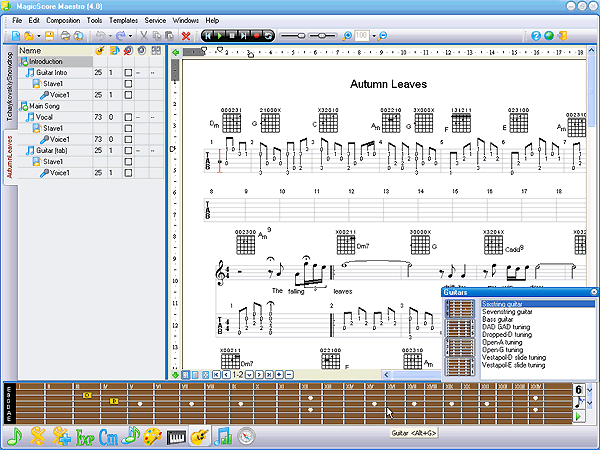Show the piano keyboard panel
Image resolution: width=600 pixels, height=450 pixels.
pyautogui.click(x=176, y=437)
